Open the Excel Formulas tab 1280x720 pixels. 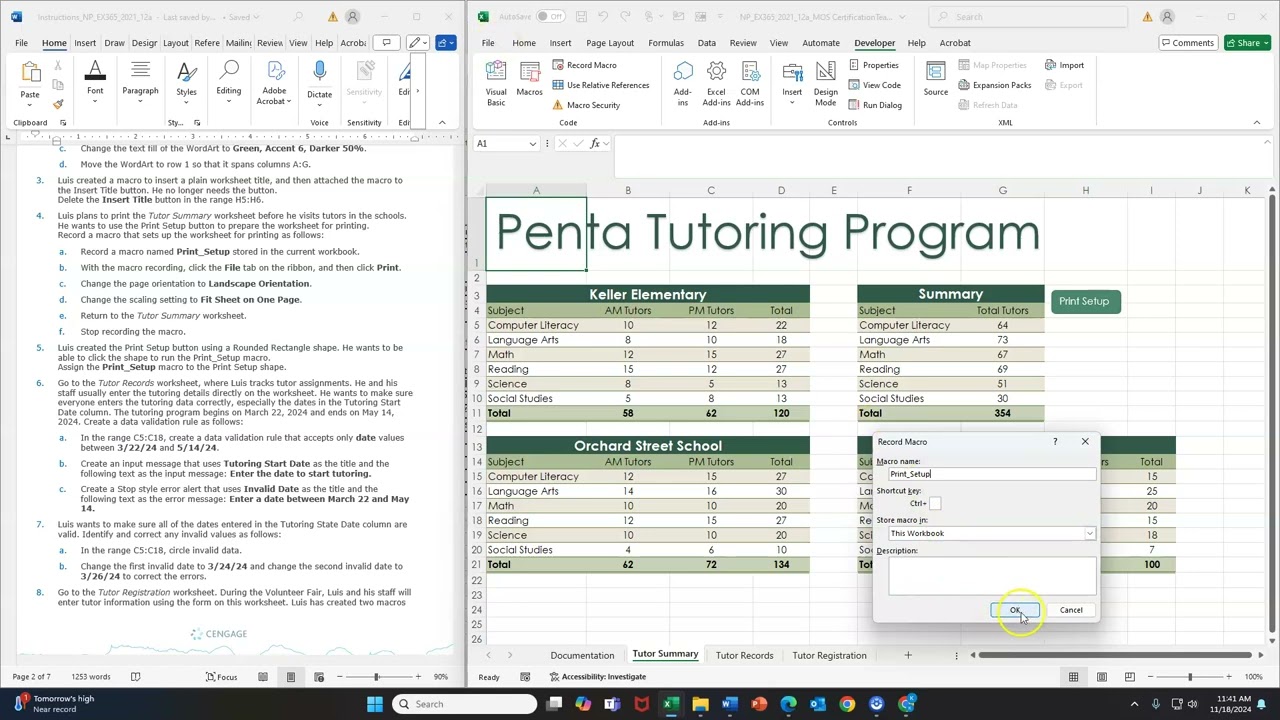(666, 43)
